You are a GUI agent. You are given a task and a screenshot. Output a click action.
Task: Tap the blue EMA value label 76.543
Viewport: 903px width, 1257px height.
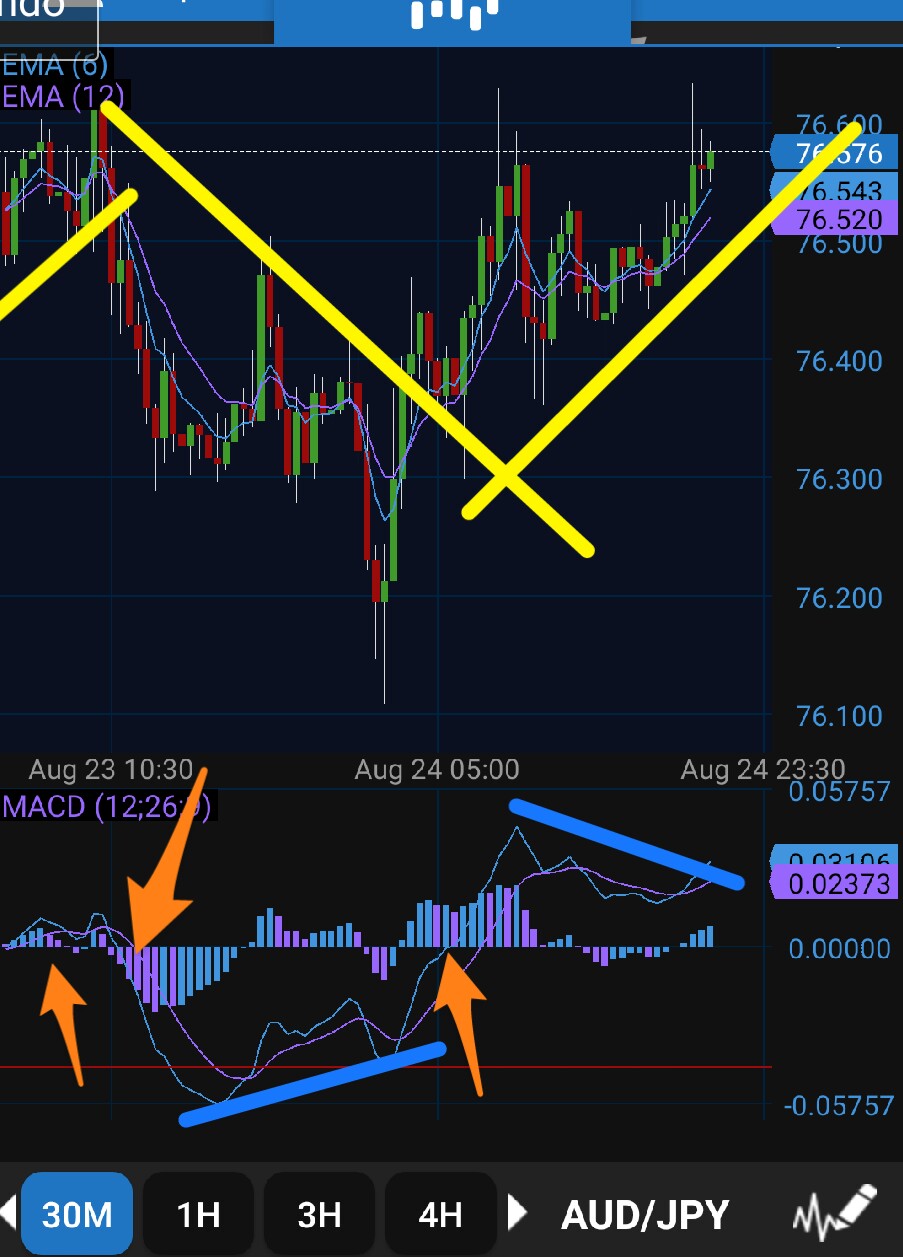click(x=837, y=190)
